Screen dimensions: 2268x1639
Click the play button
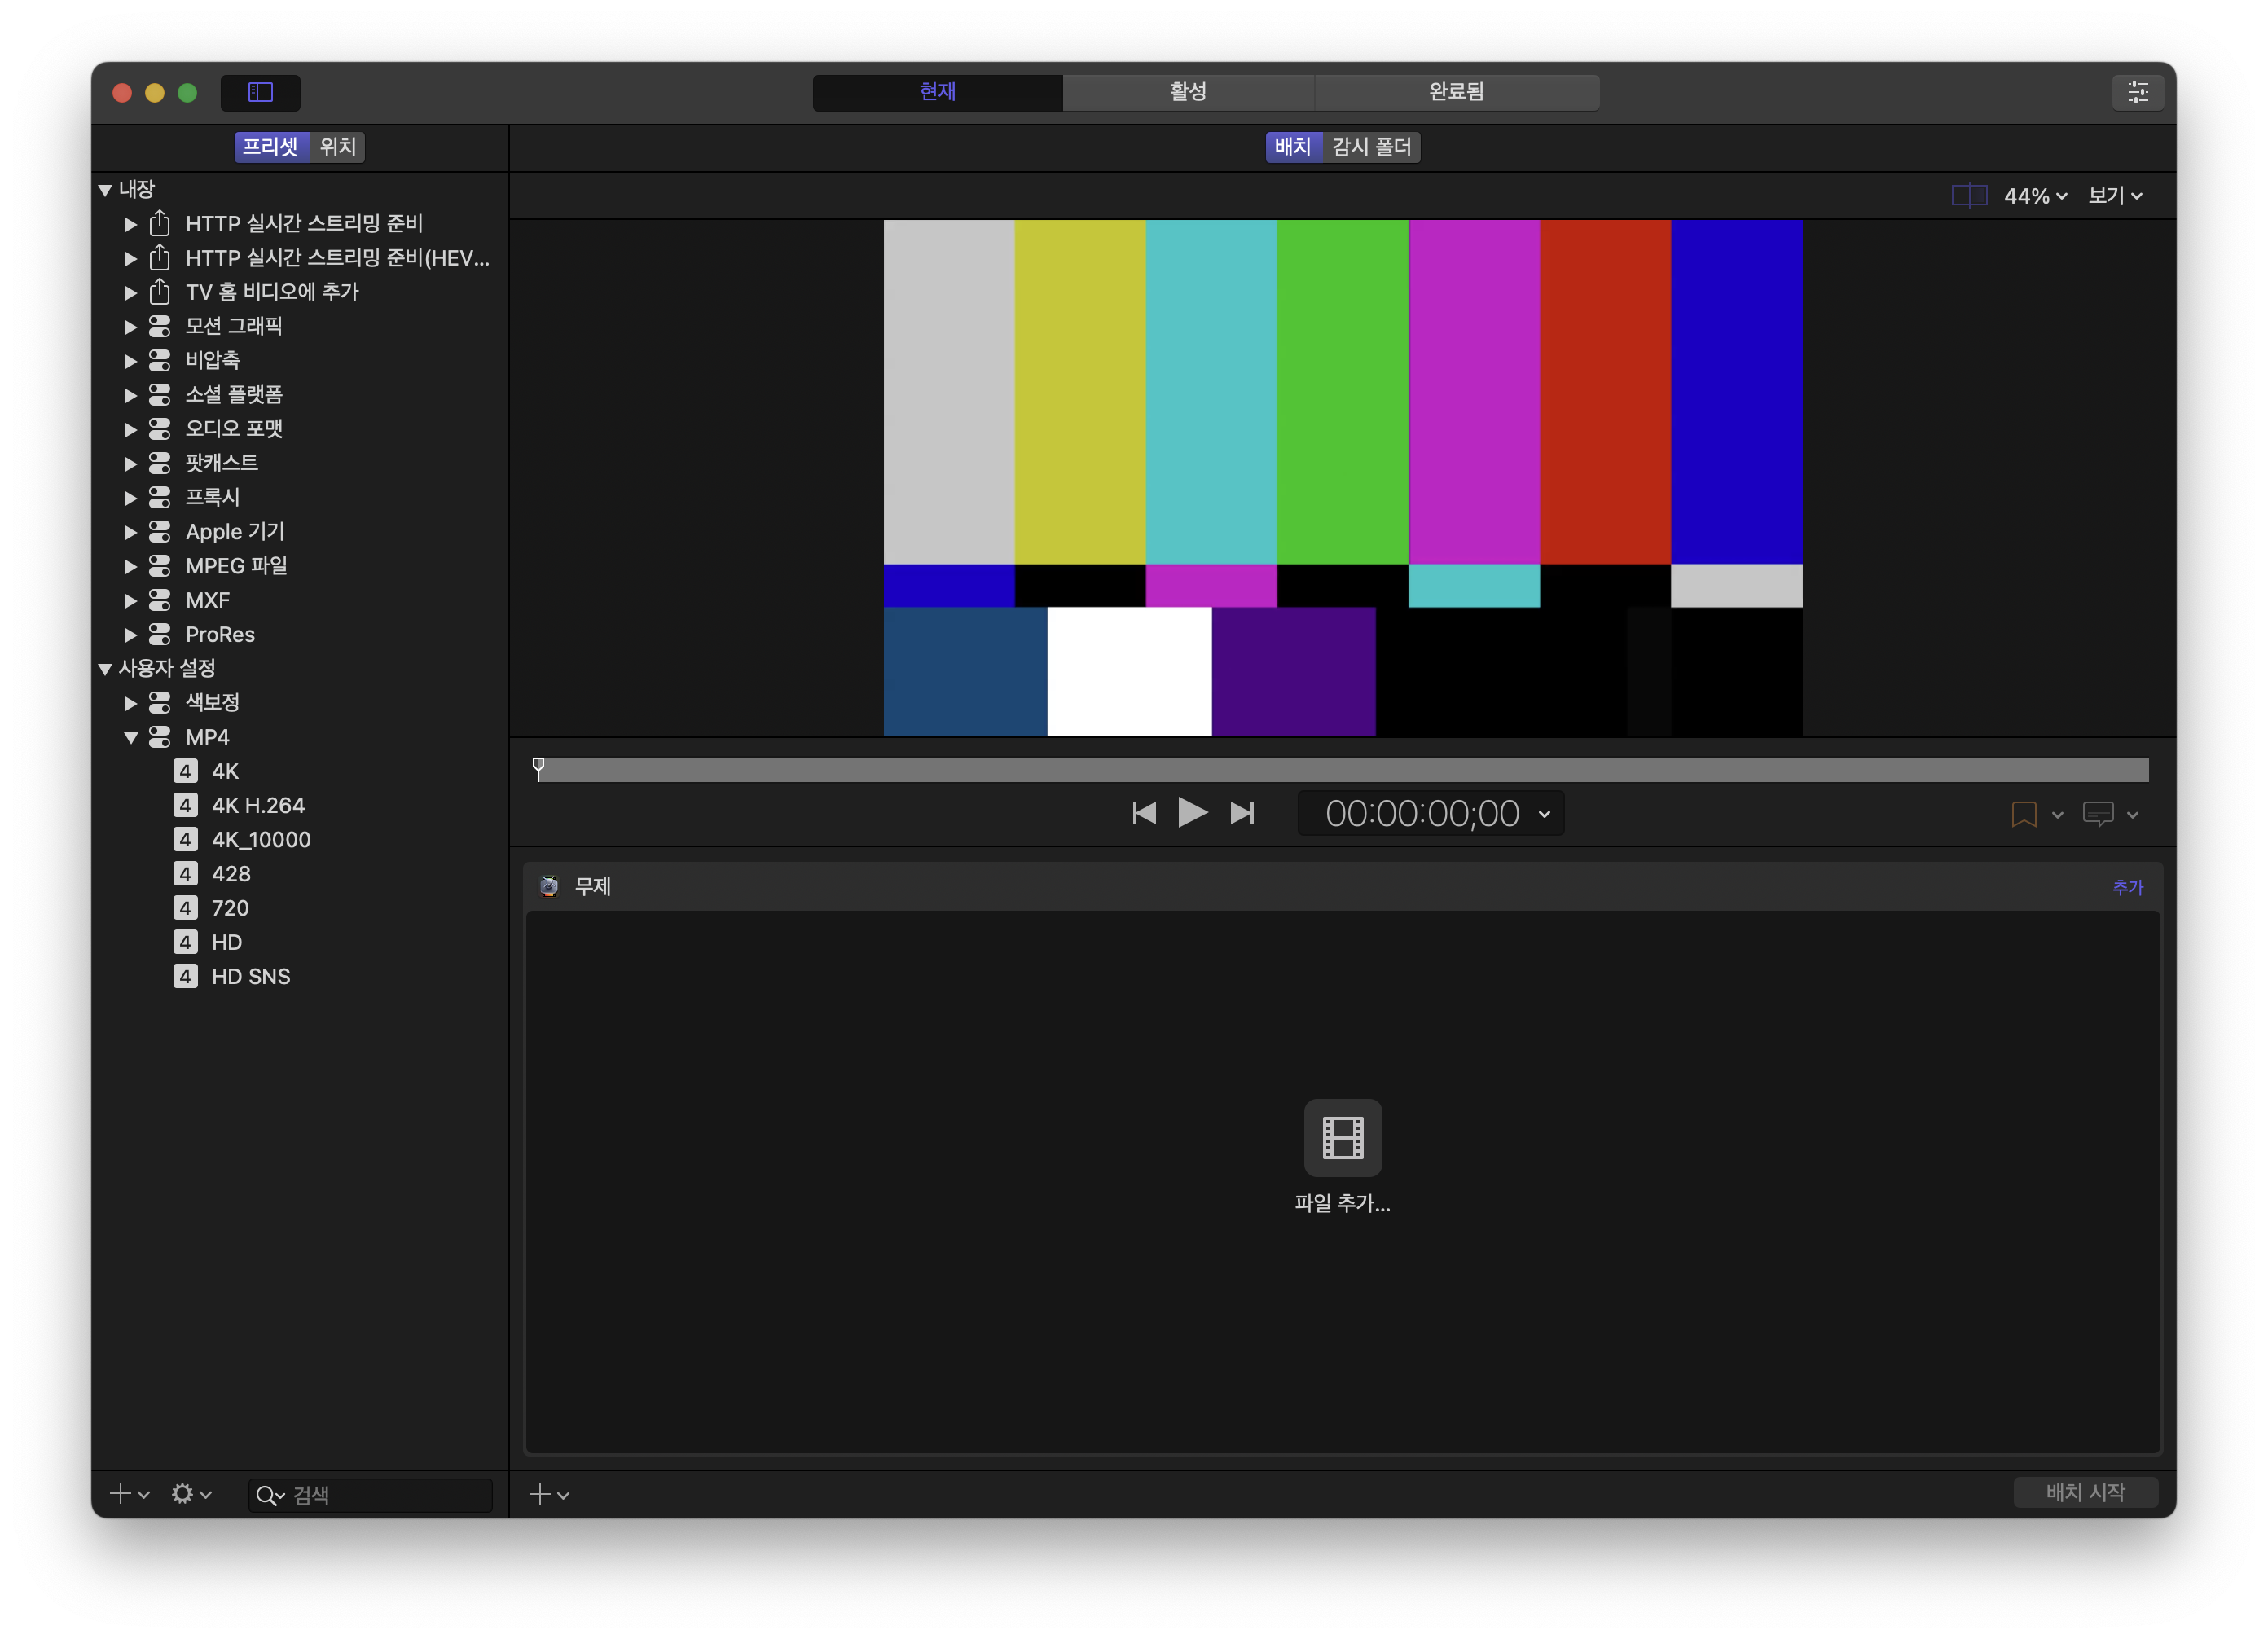tap(1192, 813)
